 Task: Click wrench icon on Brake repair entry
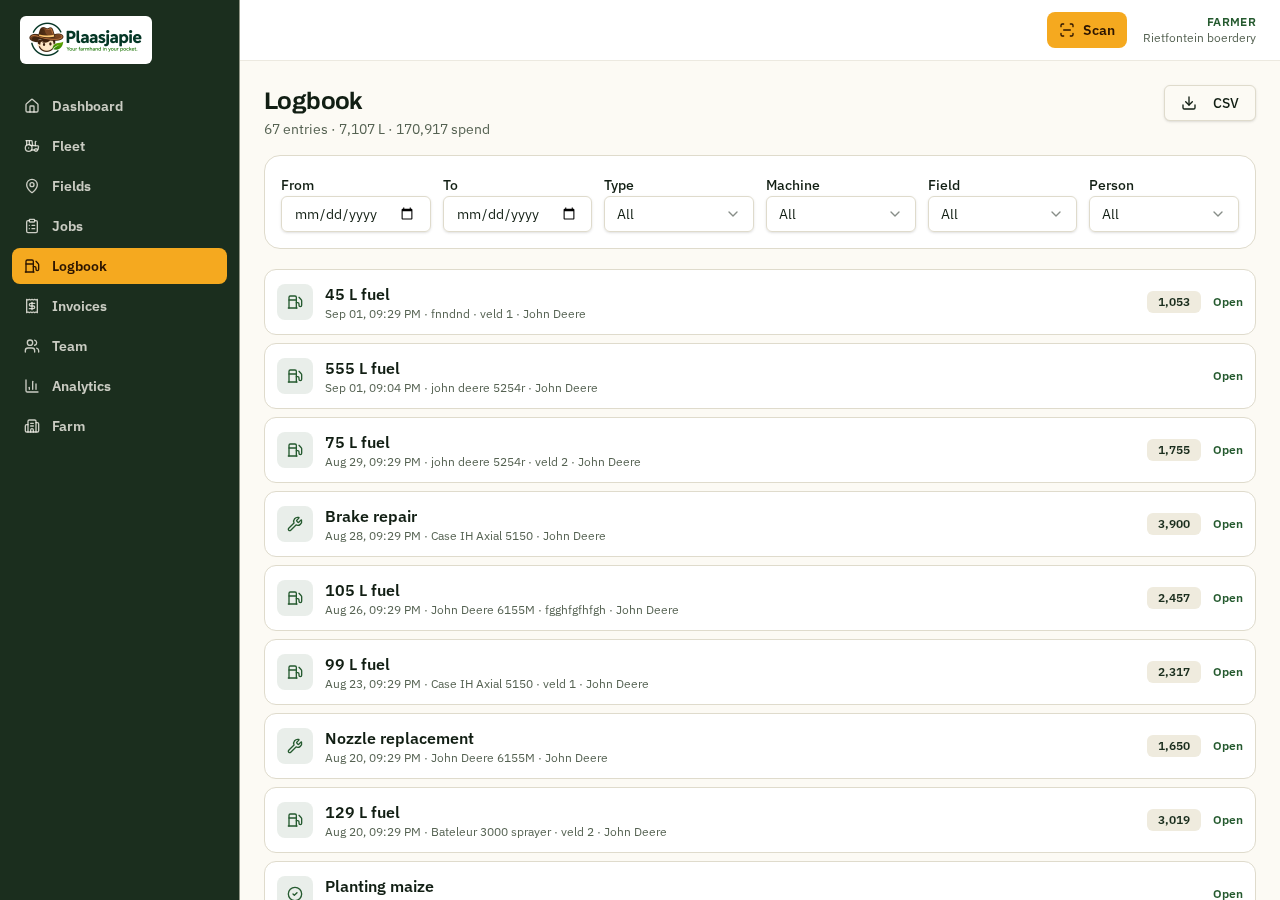[x=295, y=524]
